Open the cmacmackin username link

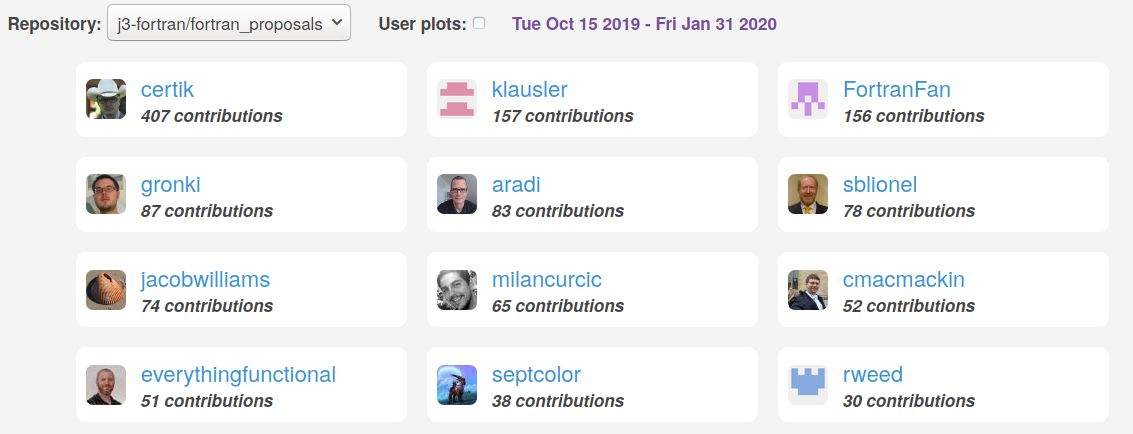903,279
